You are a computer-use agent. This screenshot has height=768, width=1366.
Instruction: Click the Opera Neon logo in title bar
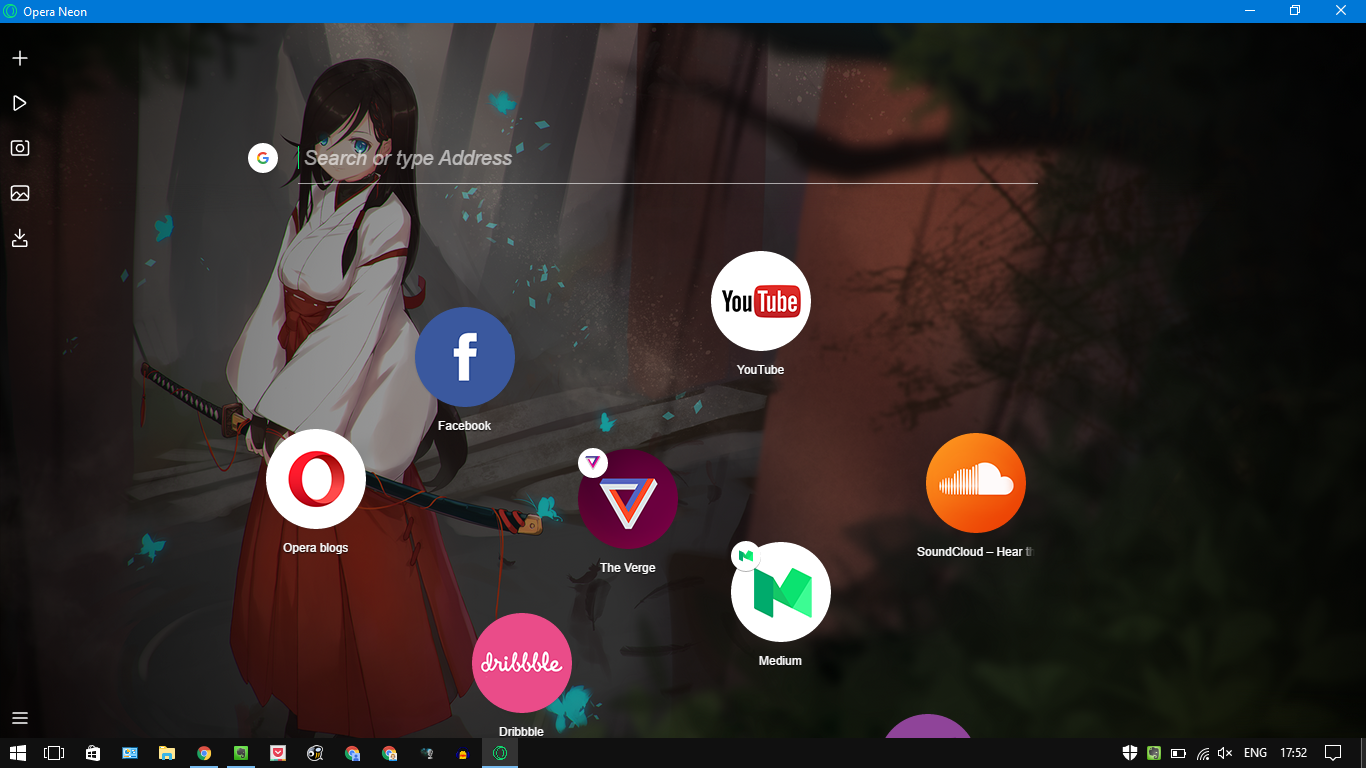(11, 11)
